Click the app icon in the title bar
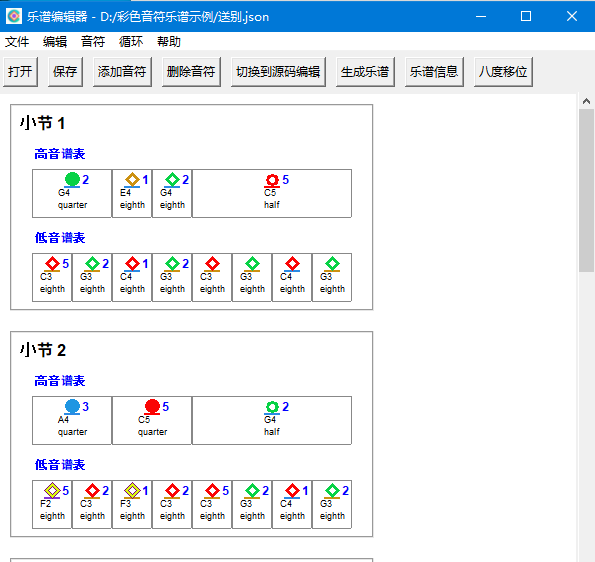Viewport: 595px width, 562px height. coord(14,16)
